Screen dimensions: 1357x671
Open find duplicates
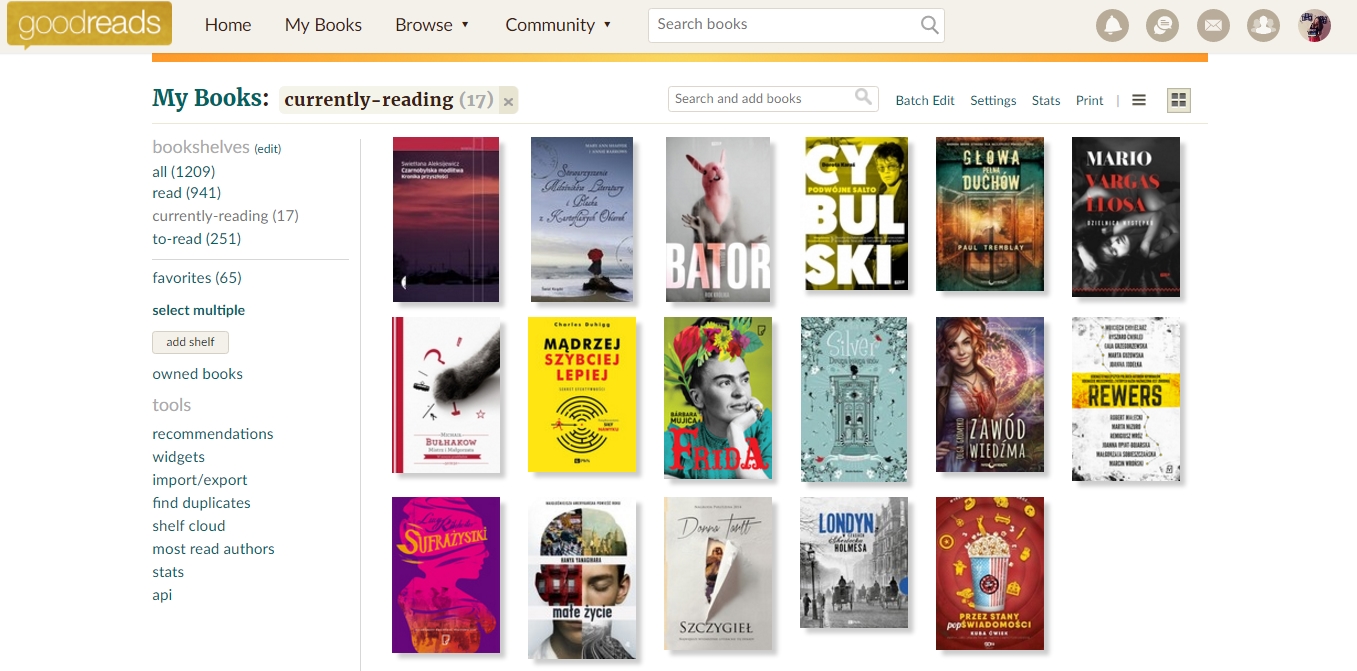click(x=202, y=503)
